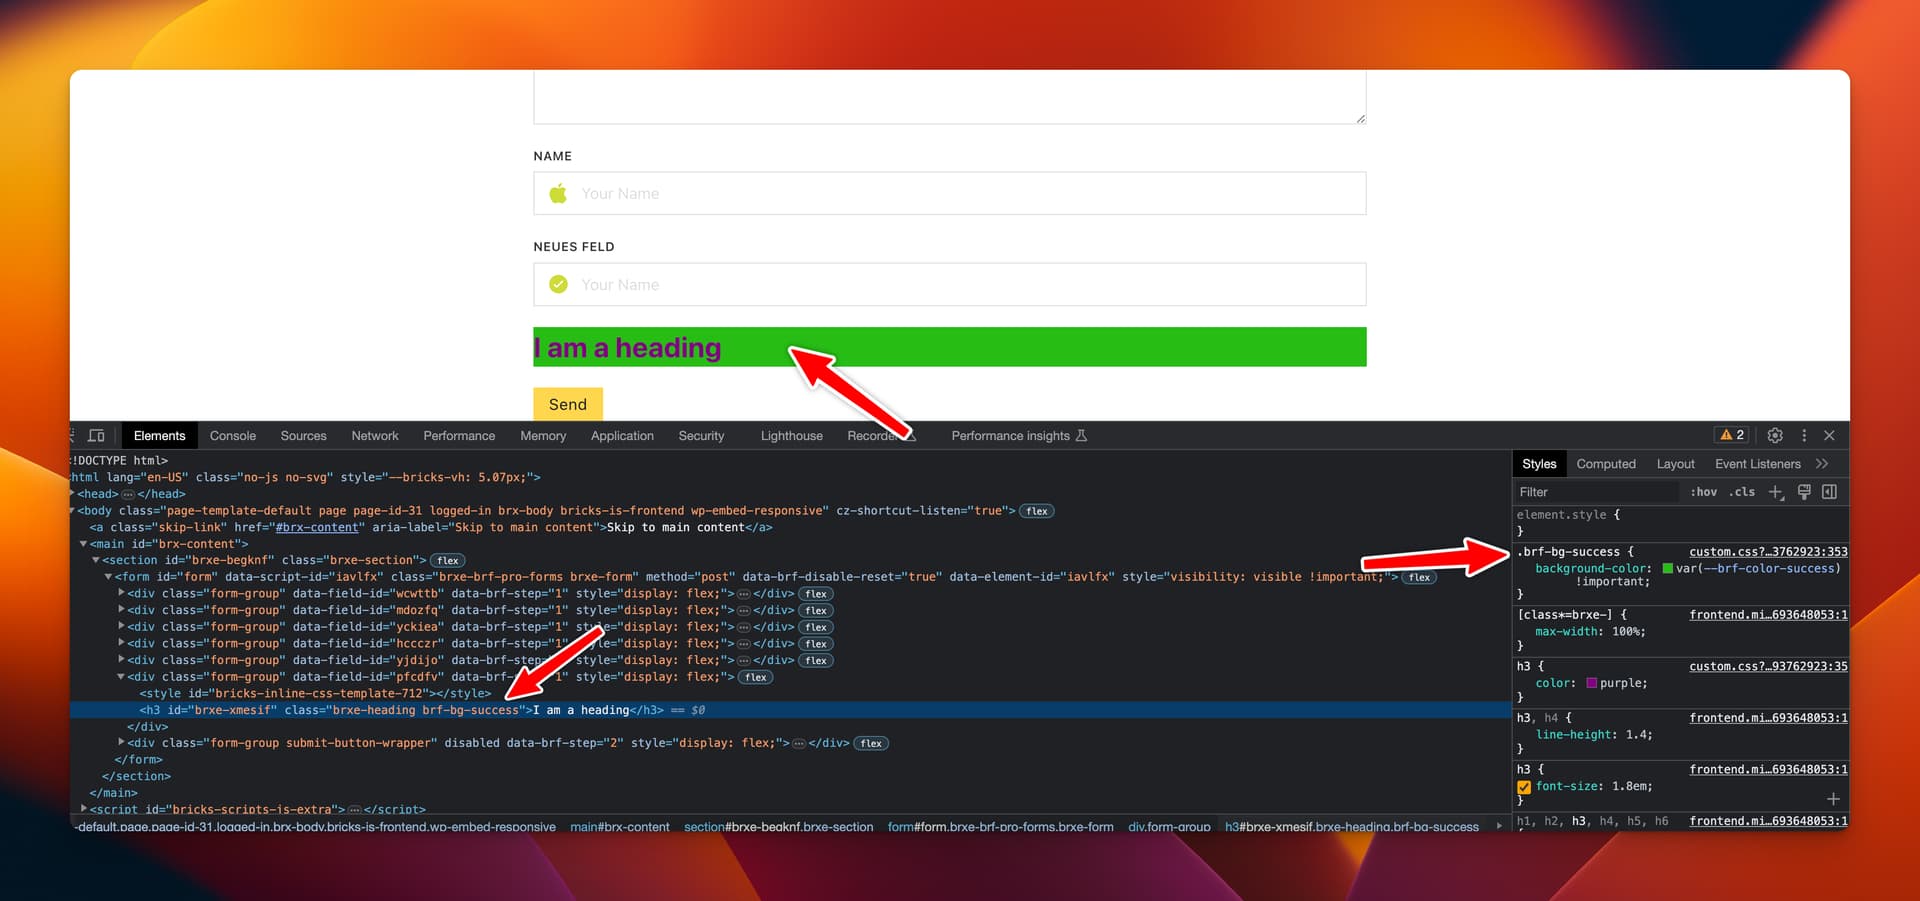The height and width of the screenshot is (901, 1920).
Task: Select main#brx-content in the breadcrumb bar
Action: point(620,827)
